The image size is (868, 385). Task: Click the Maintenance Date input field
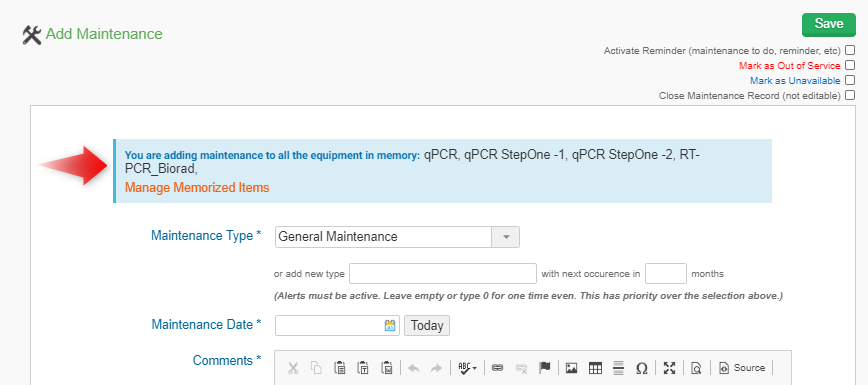[x=337, y=325]
